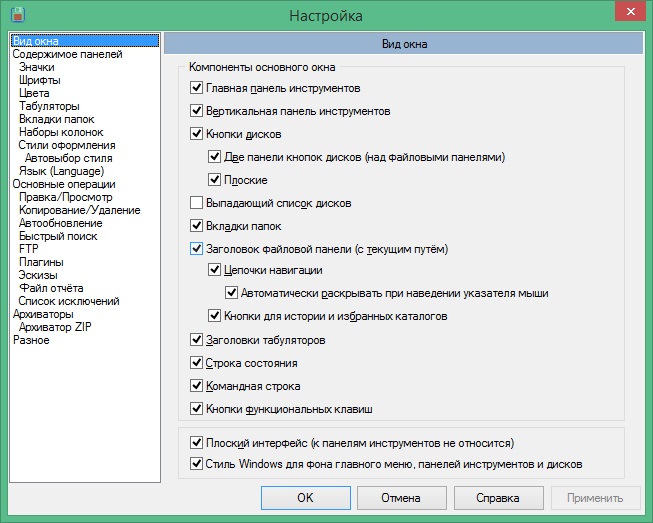Close the Настройка dialog window

(x=631, y=12)
